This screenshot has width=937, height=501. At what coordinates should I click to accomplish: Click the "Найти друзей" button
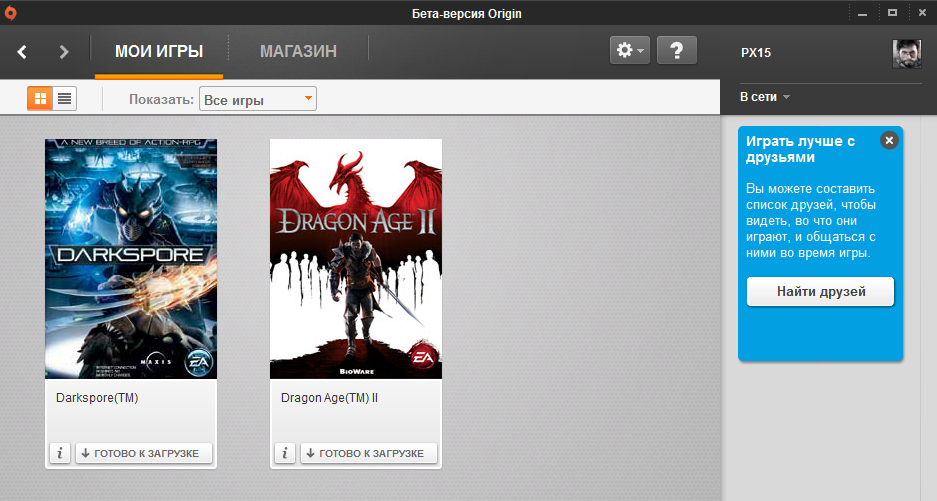[x=820, y=292]
